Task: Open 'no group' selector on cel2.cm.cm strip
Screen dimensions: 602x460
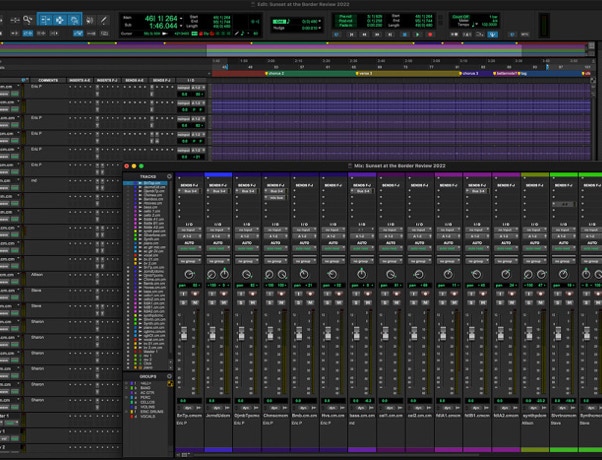Action: 419,261
